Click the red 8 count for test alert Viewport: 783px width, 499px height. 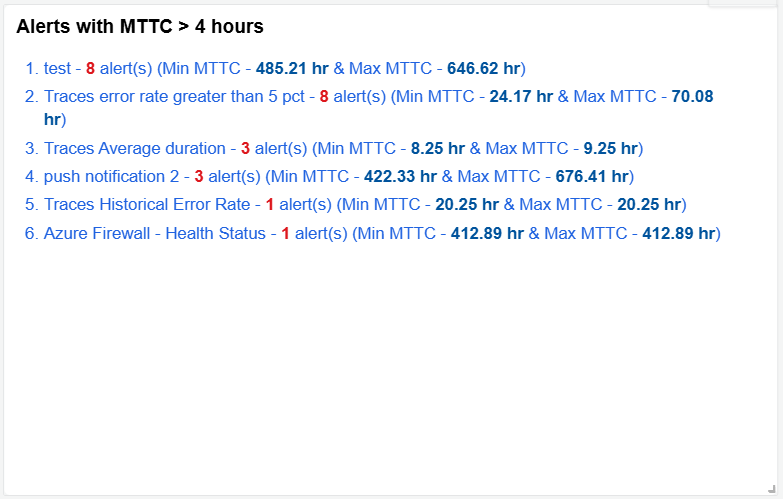pyautogui.click(x=90, y=69)
